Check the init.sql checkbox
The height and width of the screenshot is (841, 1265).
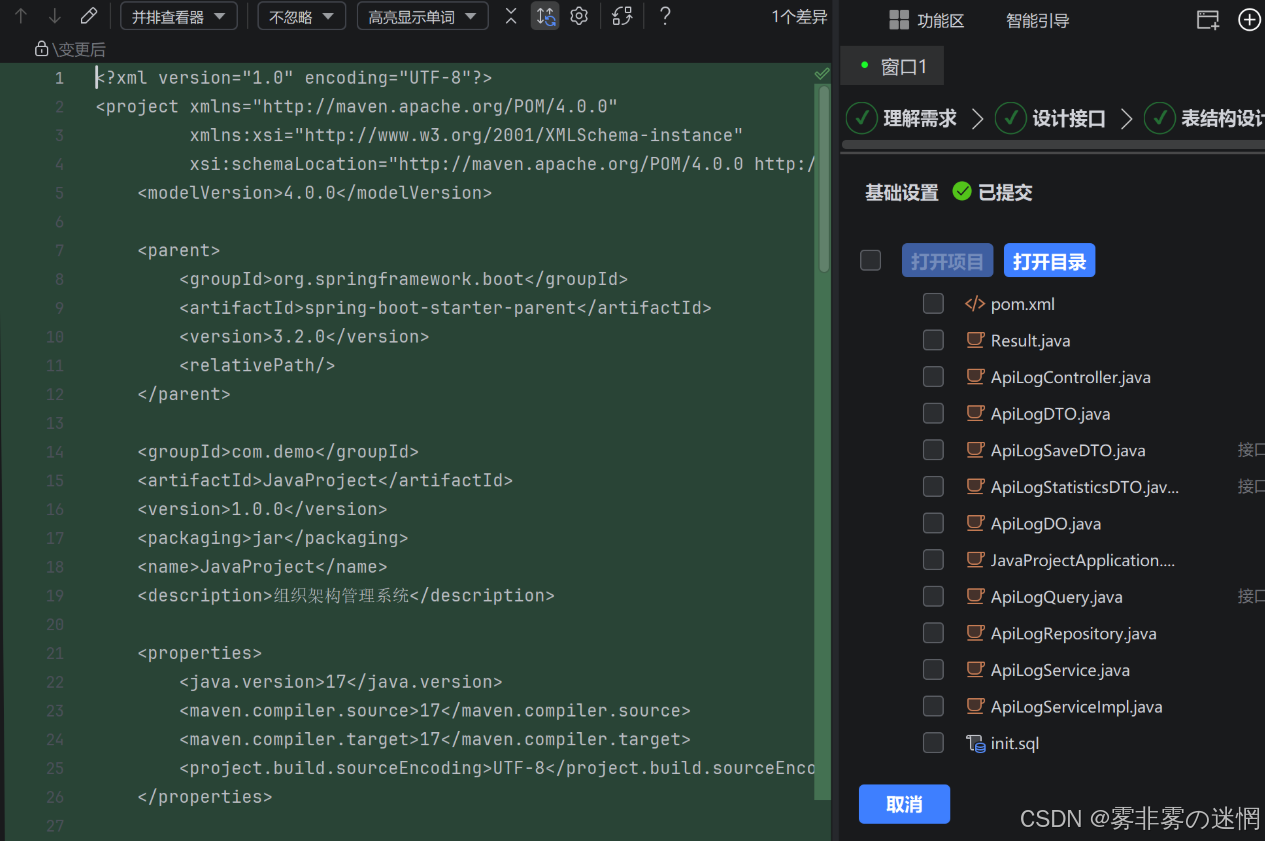point(933,743)
